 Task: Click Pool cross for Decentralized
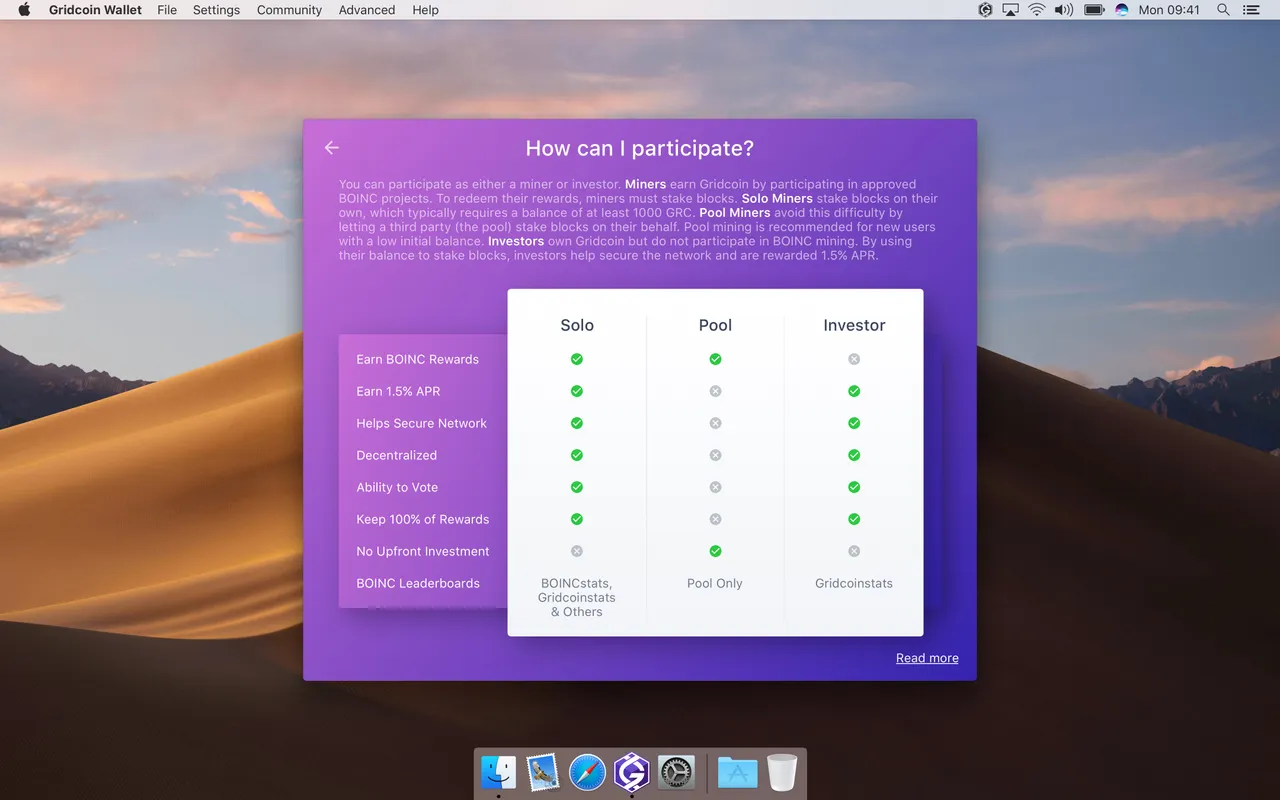coord(715,455)
